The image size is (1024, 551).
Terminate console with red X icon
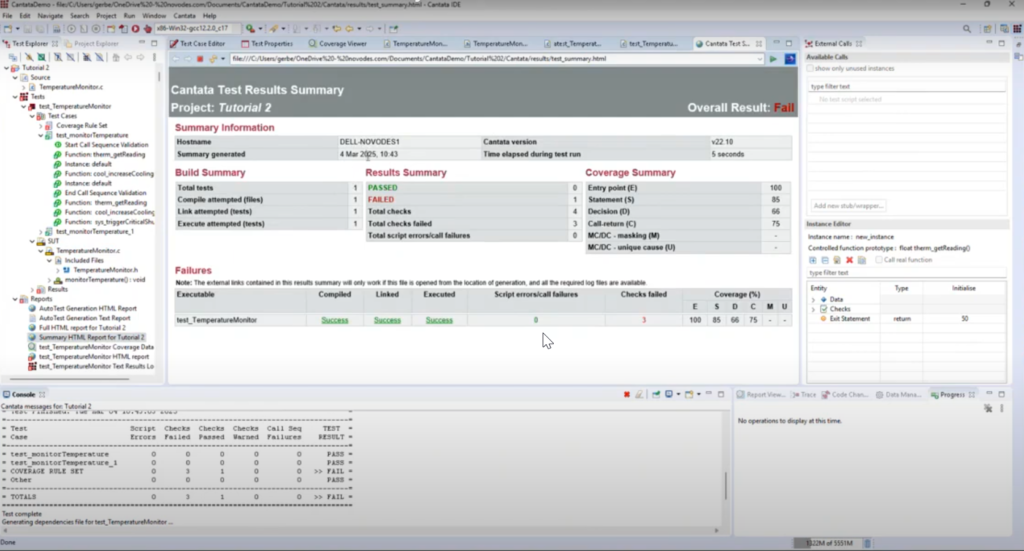pos(626,394)
